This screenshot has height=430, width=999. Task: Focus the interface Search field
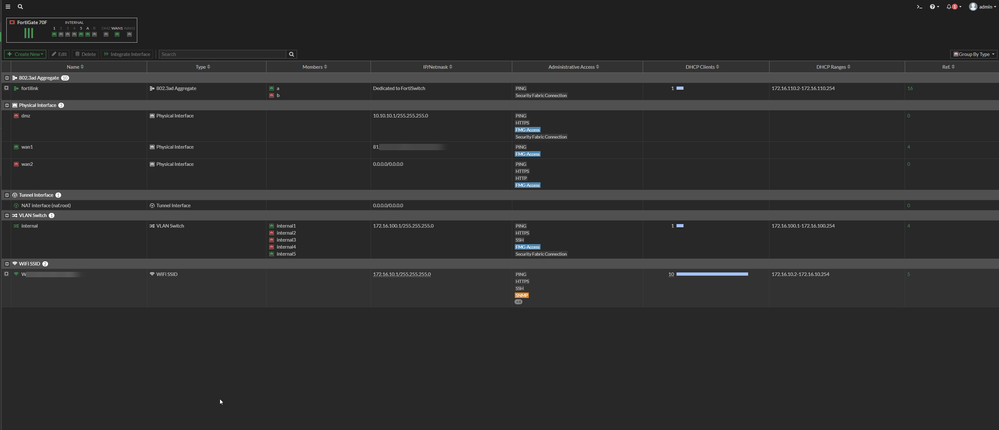[x=223, y=54]
